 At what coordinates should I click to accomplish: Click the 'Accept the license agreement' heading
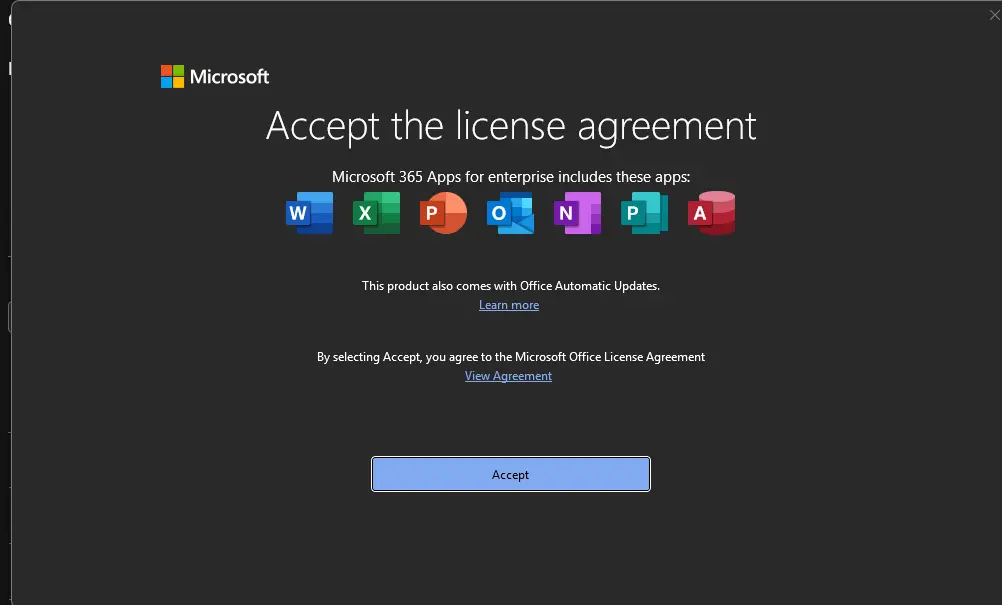click(511, 126)
